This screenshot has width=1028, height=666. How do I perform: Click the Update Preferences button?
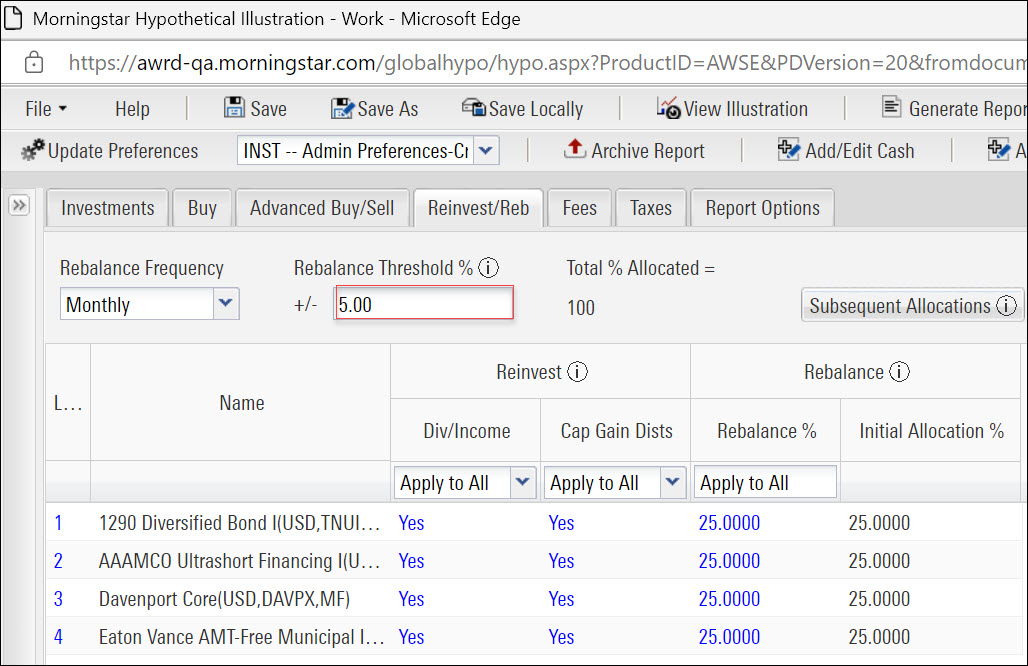(109, 150)
